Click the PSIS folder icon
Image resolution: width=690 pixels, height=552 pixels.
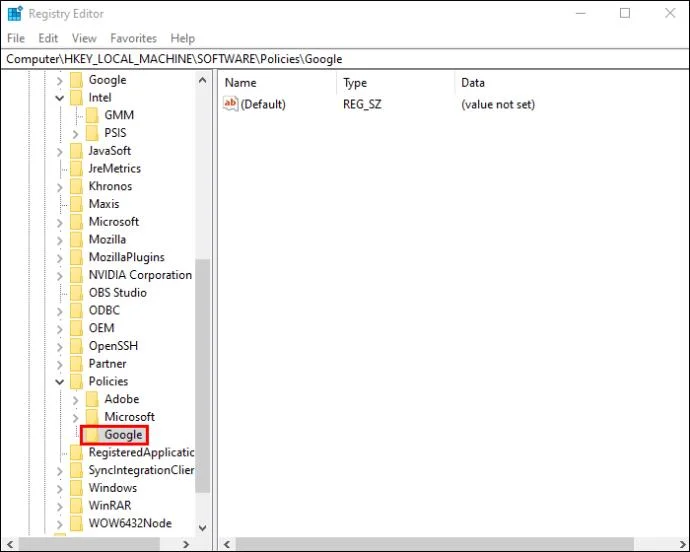tap(92, 133)
